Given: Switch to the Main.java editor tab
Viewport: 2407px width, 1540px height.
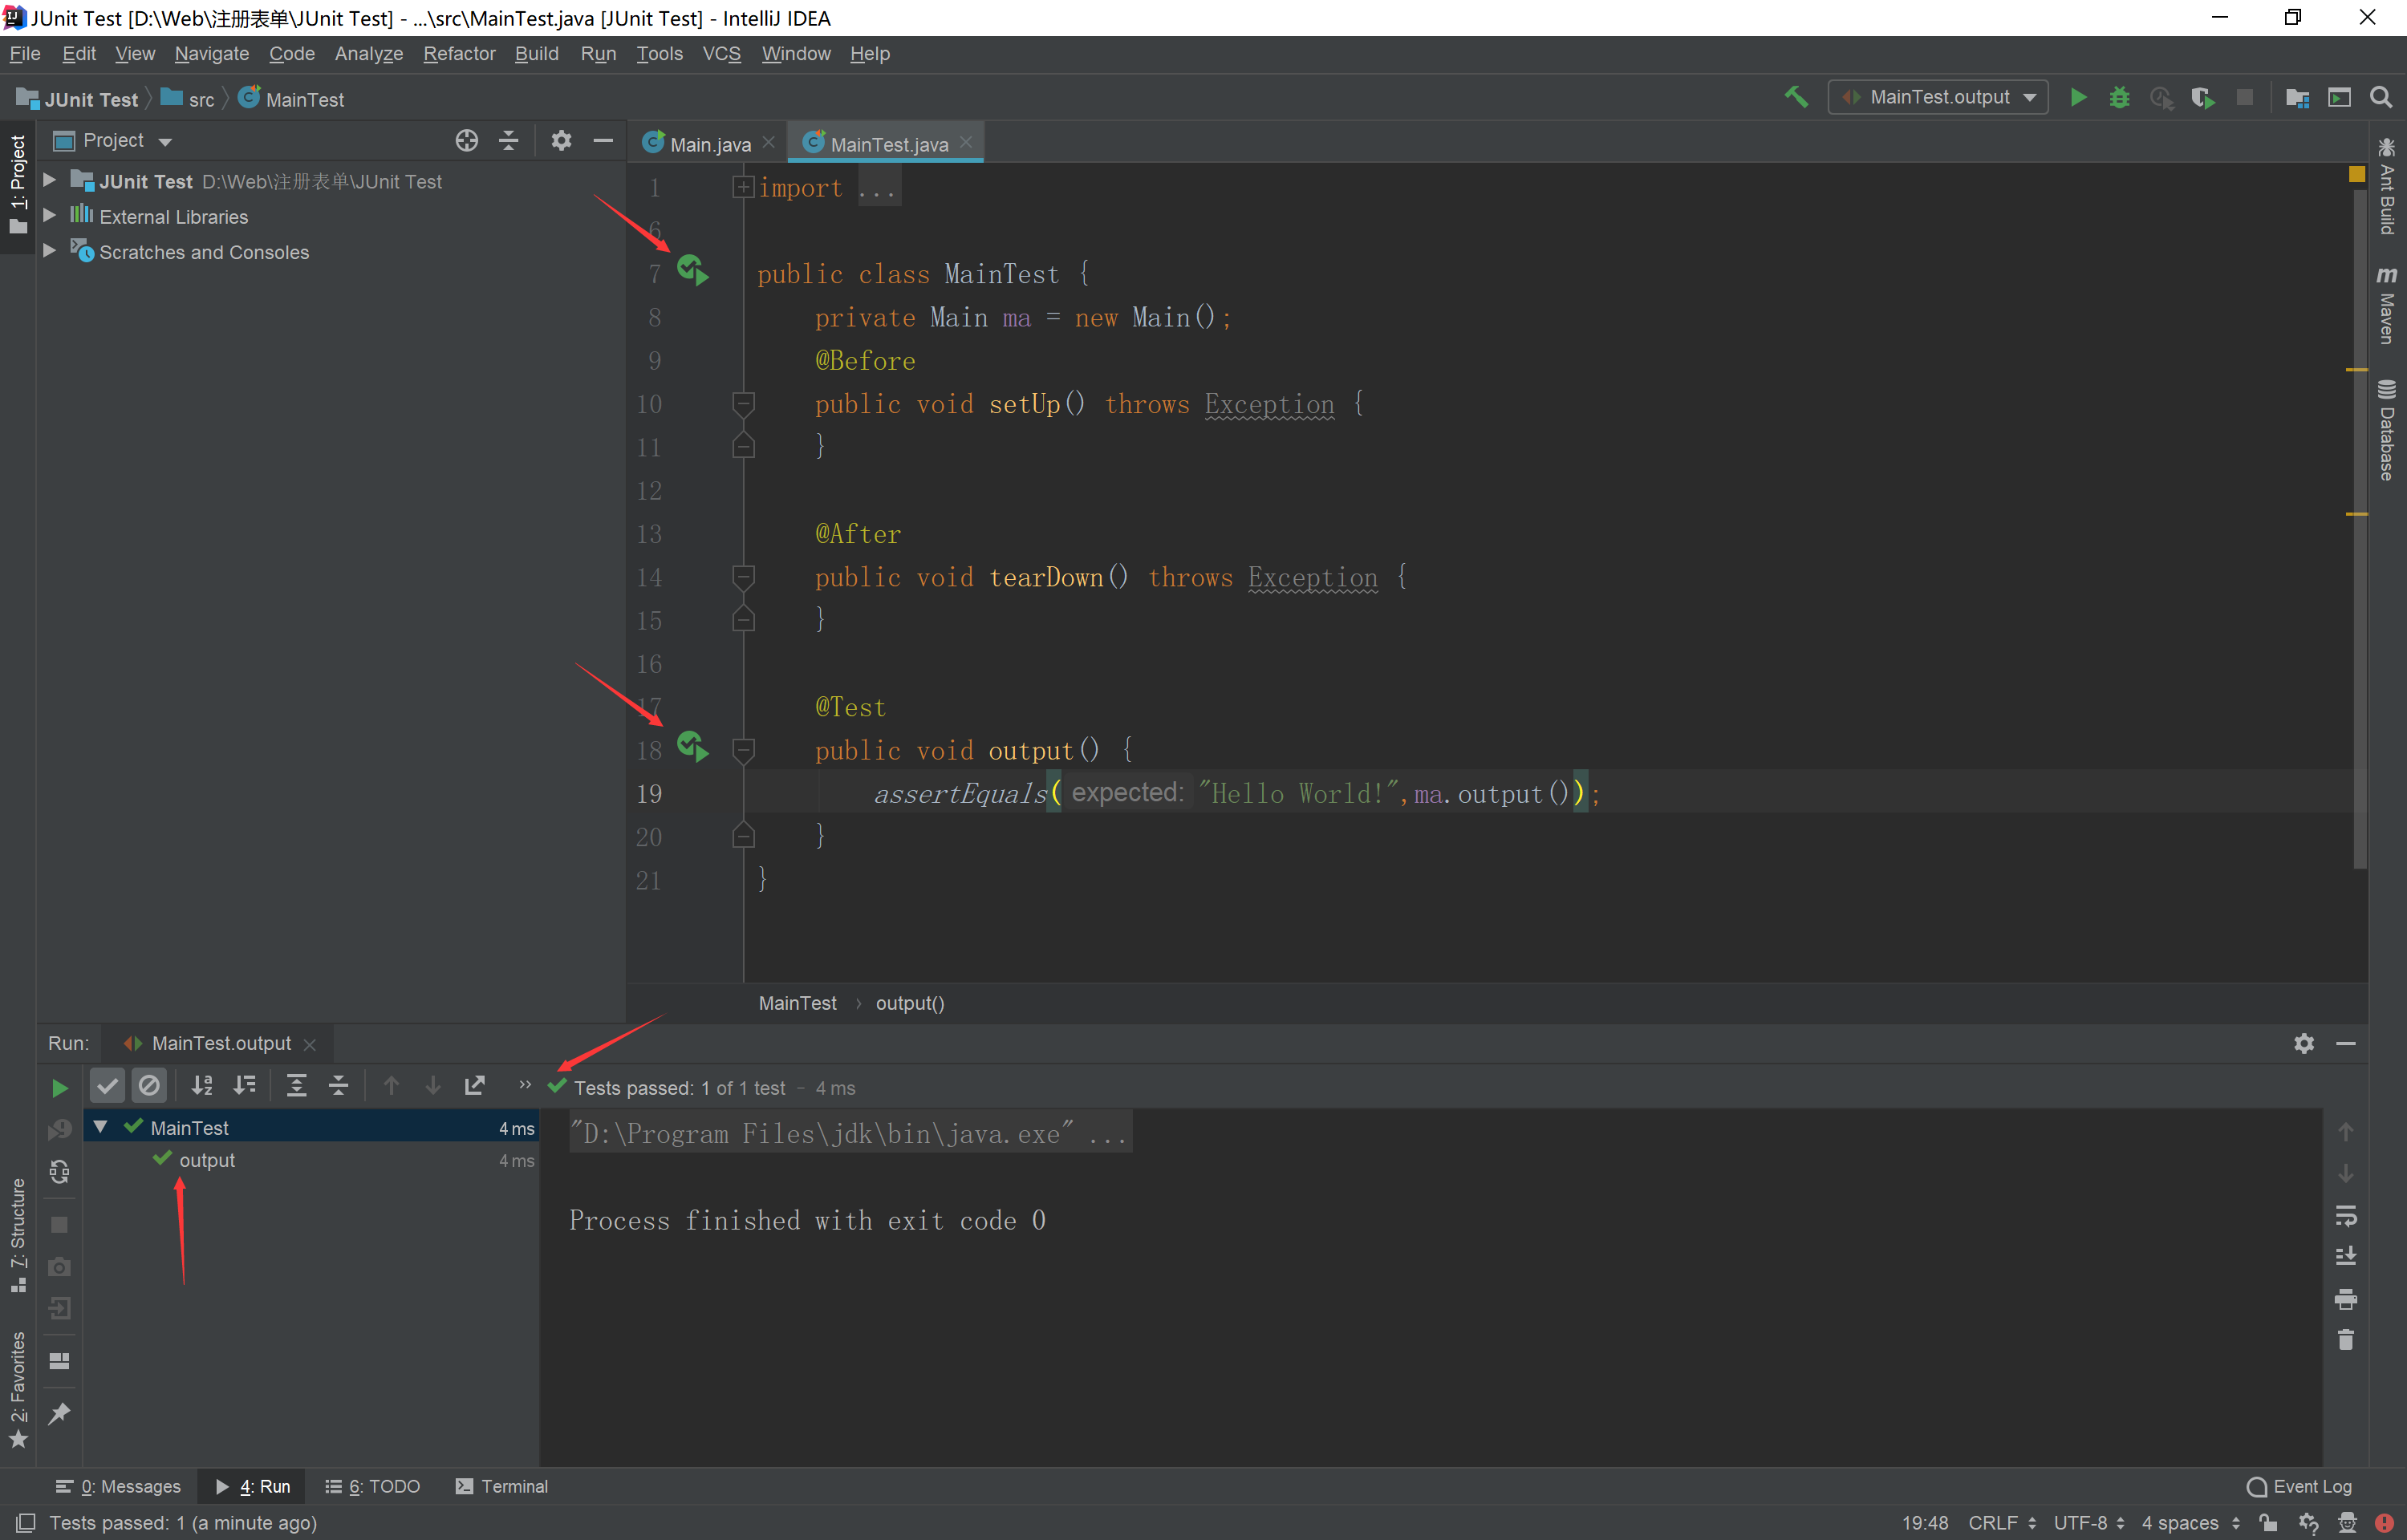Looking at the screenshot, I should tap(709, 144).
